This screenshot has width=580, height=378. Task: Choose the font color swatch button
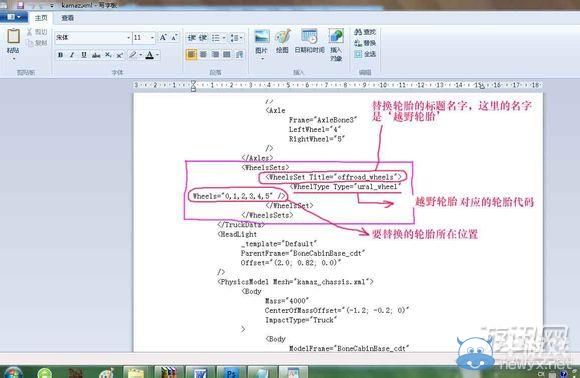(149, 55)
